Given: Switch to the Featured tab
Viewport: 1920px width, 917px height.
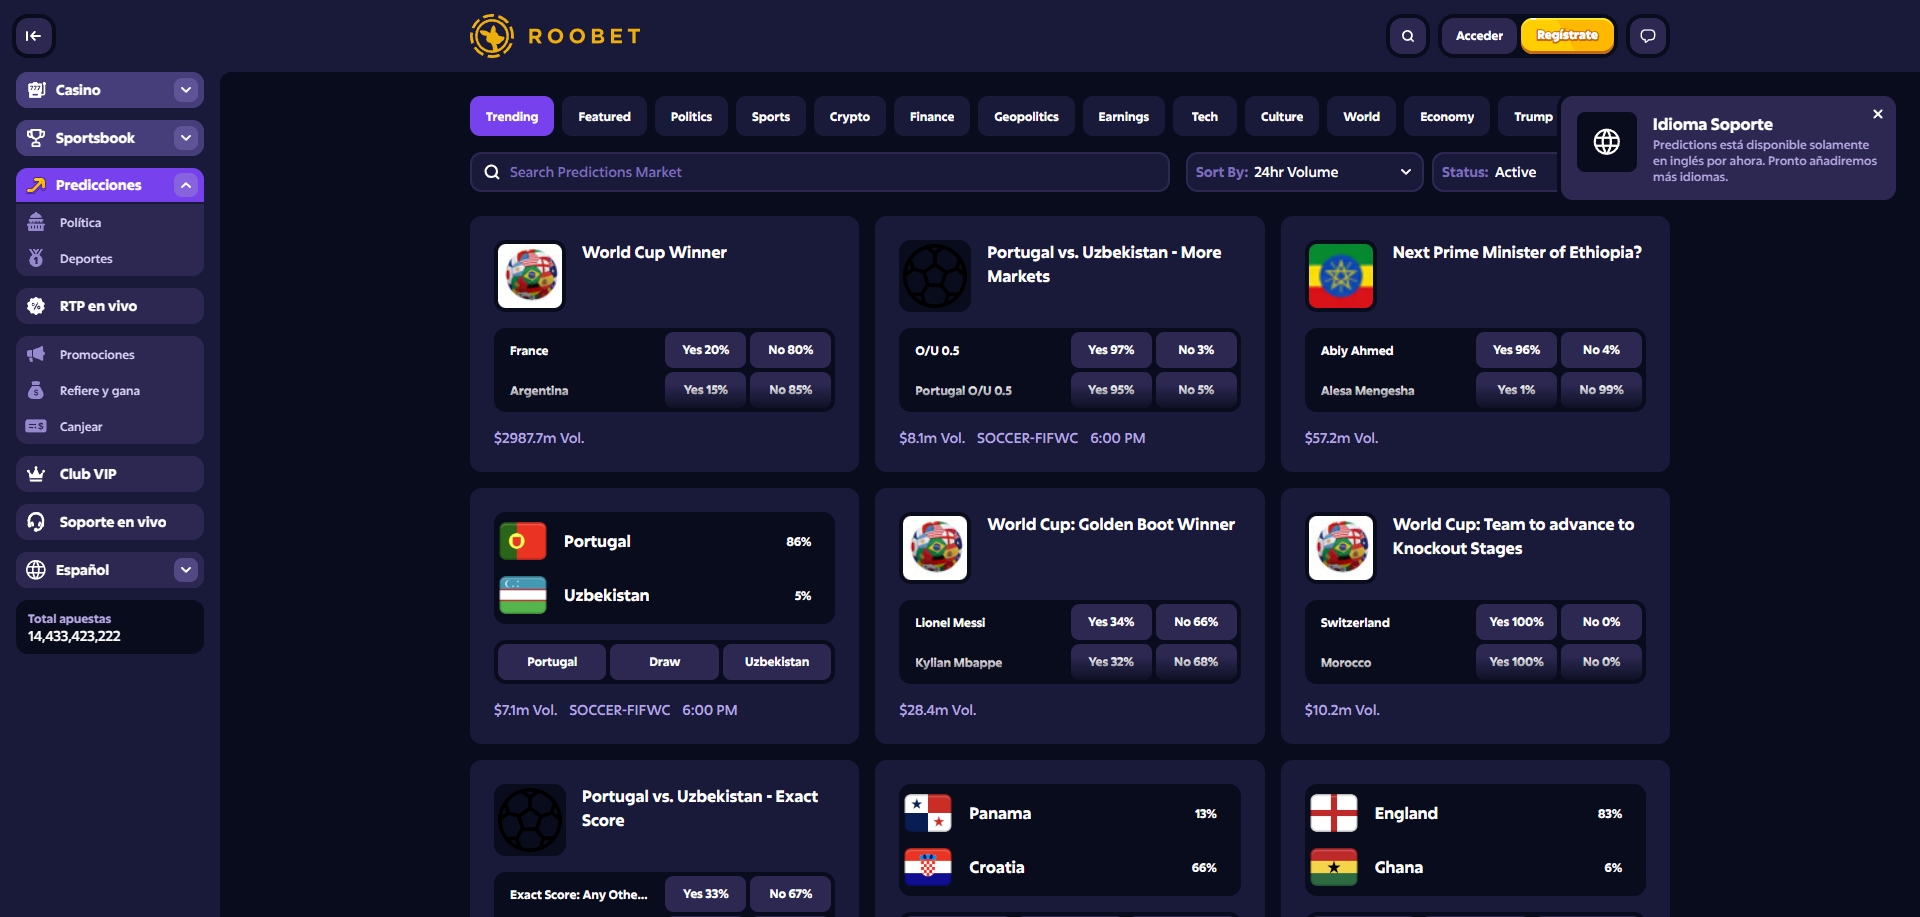Looking at the screenshot, I should (604, 116).
